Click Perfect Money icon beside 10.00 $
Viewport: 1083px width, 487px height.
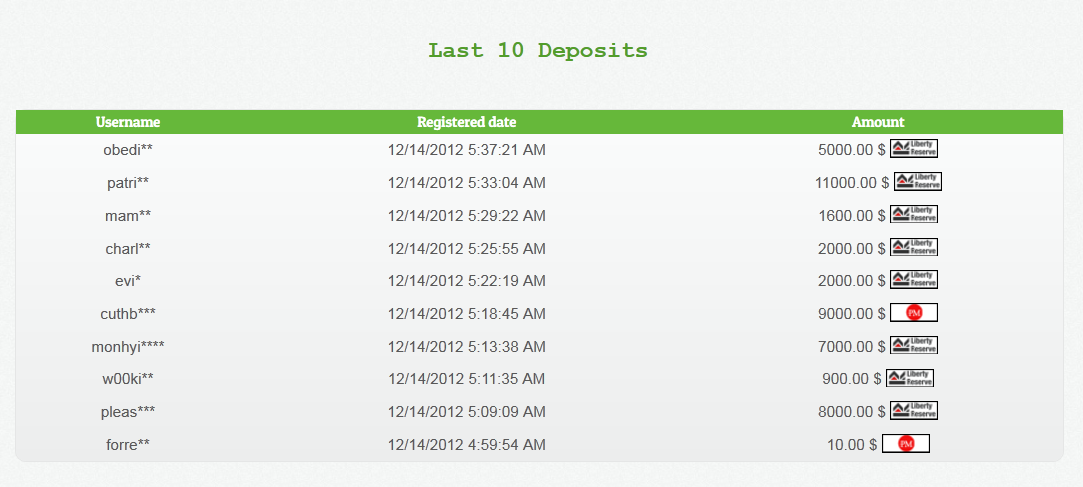(x=906, y=443)
